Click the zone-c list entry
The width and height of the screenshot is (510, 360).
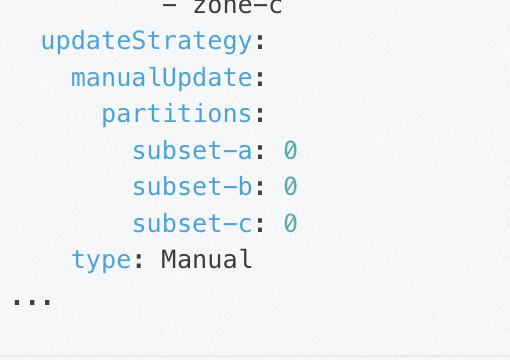click(238, 6)
